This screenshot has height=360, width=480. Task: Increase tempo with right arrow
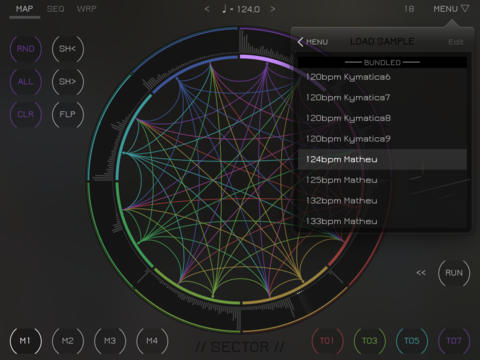click(x=273, y=9)
